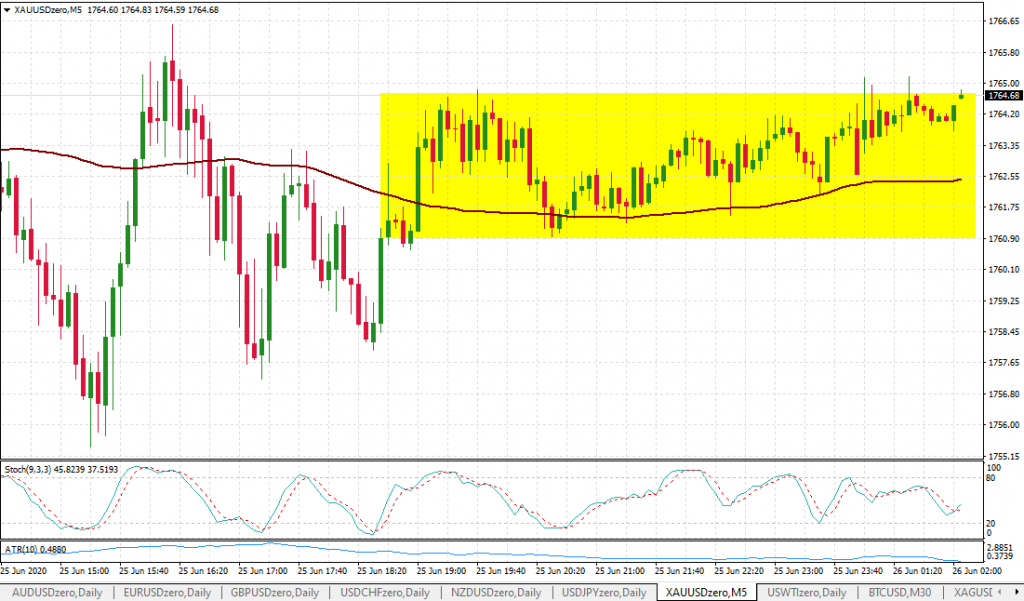Click the dark red moving average line
The width and height of the screenshot is (1024, 601).
click(x=500, y=211)
